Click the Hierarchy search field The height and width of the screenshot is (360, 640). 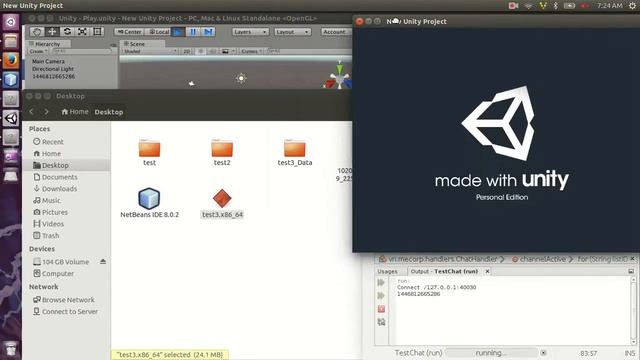tap(82, 51)
